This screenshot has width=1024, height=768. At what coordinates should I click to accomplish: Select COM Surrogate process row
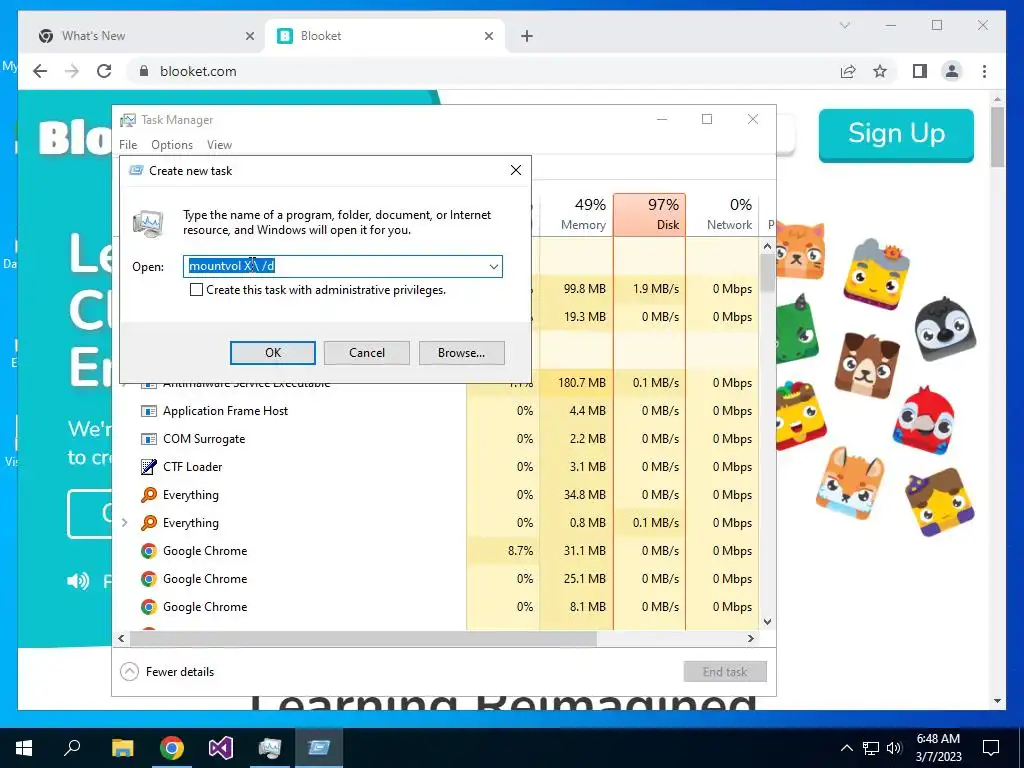[x=436, y=439]
